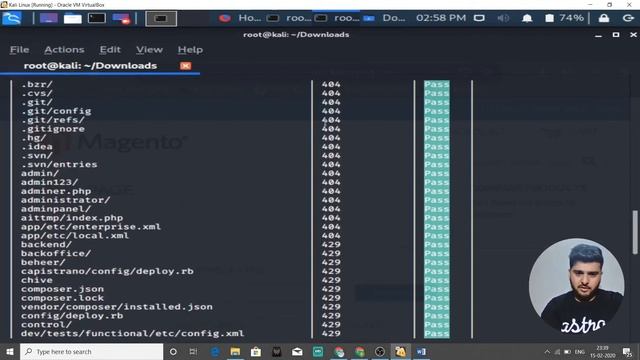Screen dimensions: 640x360
Task: Toggle the Kali panel volume icon
Action: (x=503, y=18)
